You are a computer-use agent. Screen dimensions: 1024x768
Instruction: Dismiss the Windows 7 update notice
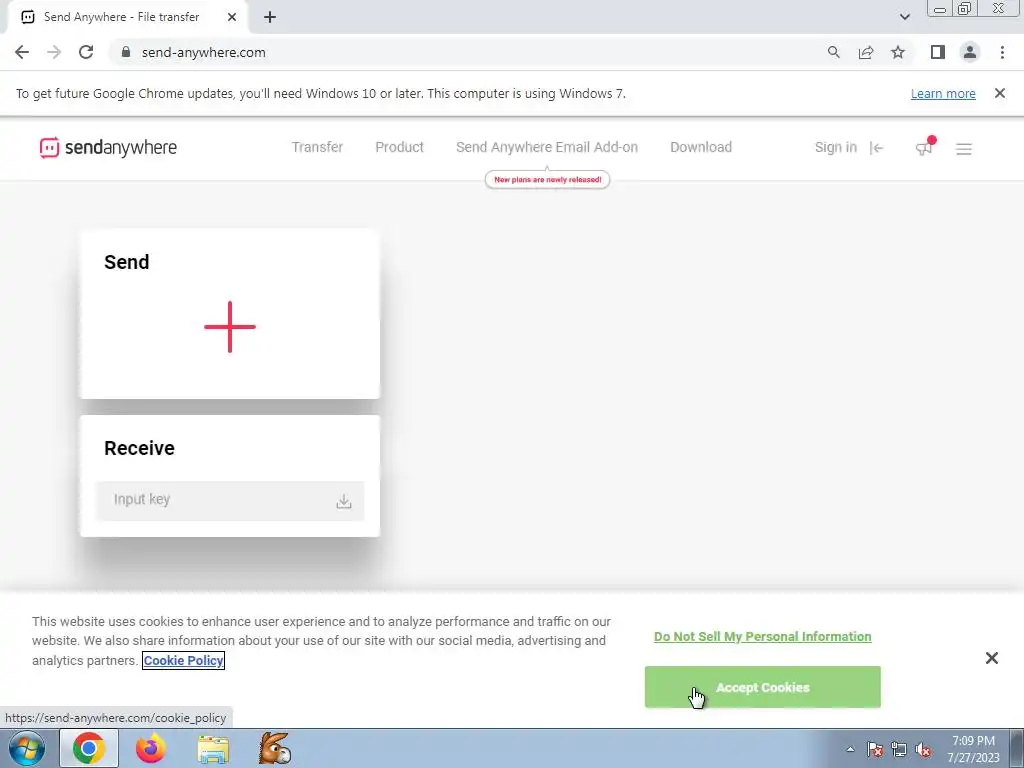tap(1000, 93)
